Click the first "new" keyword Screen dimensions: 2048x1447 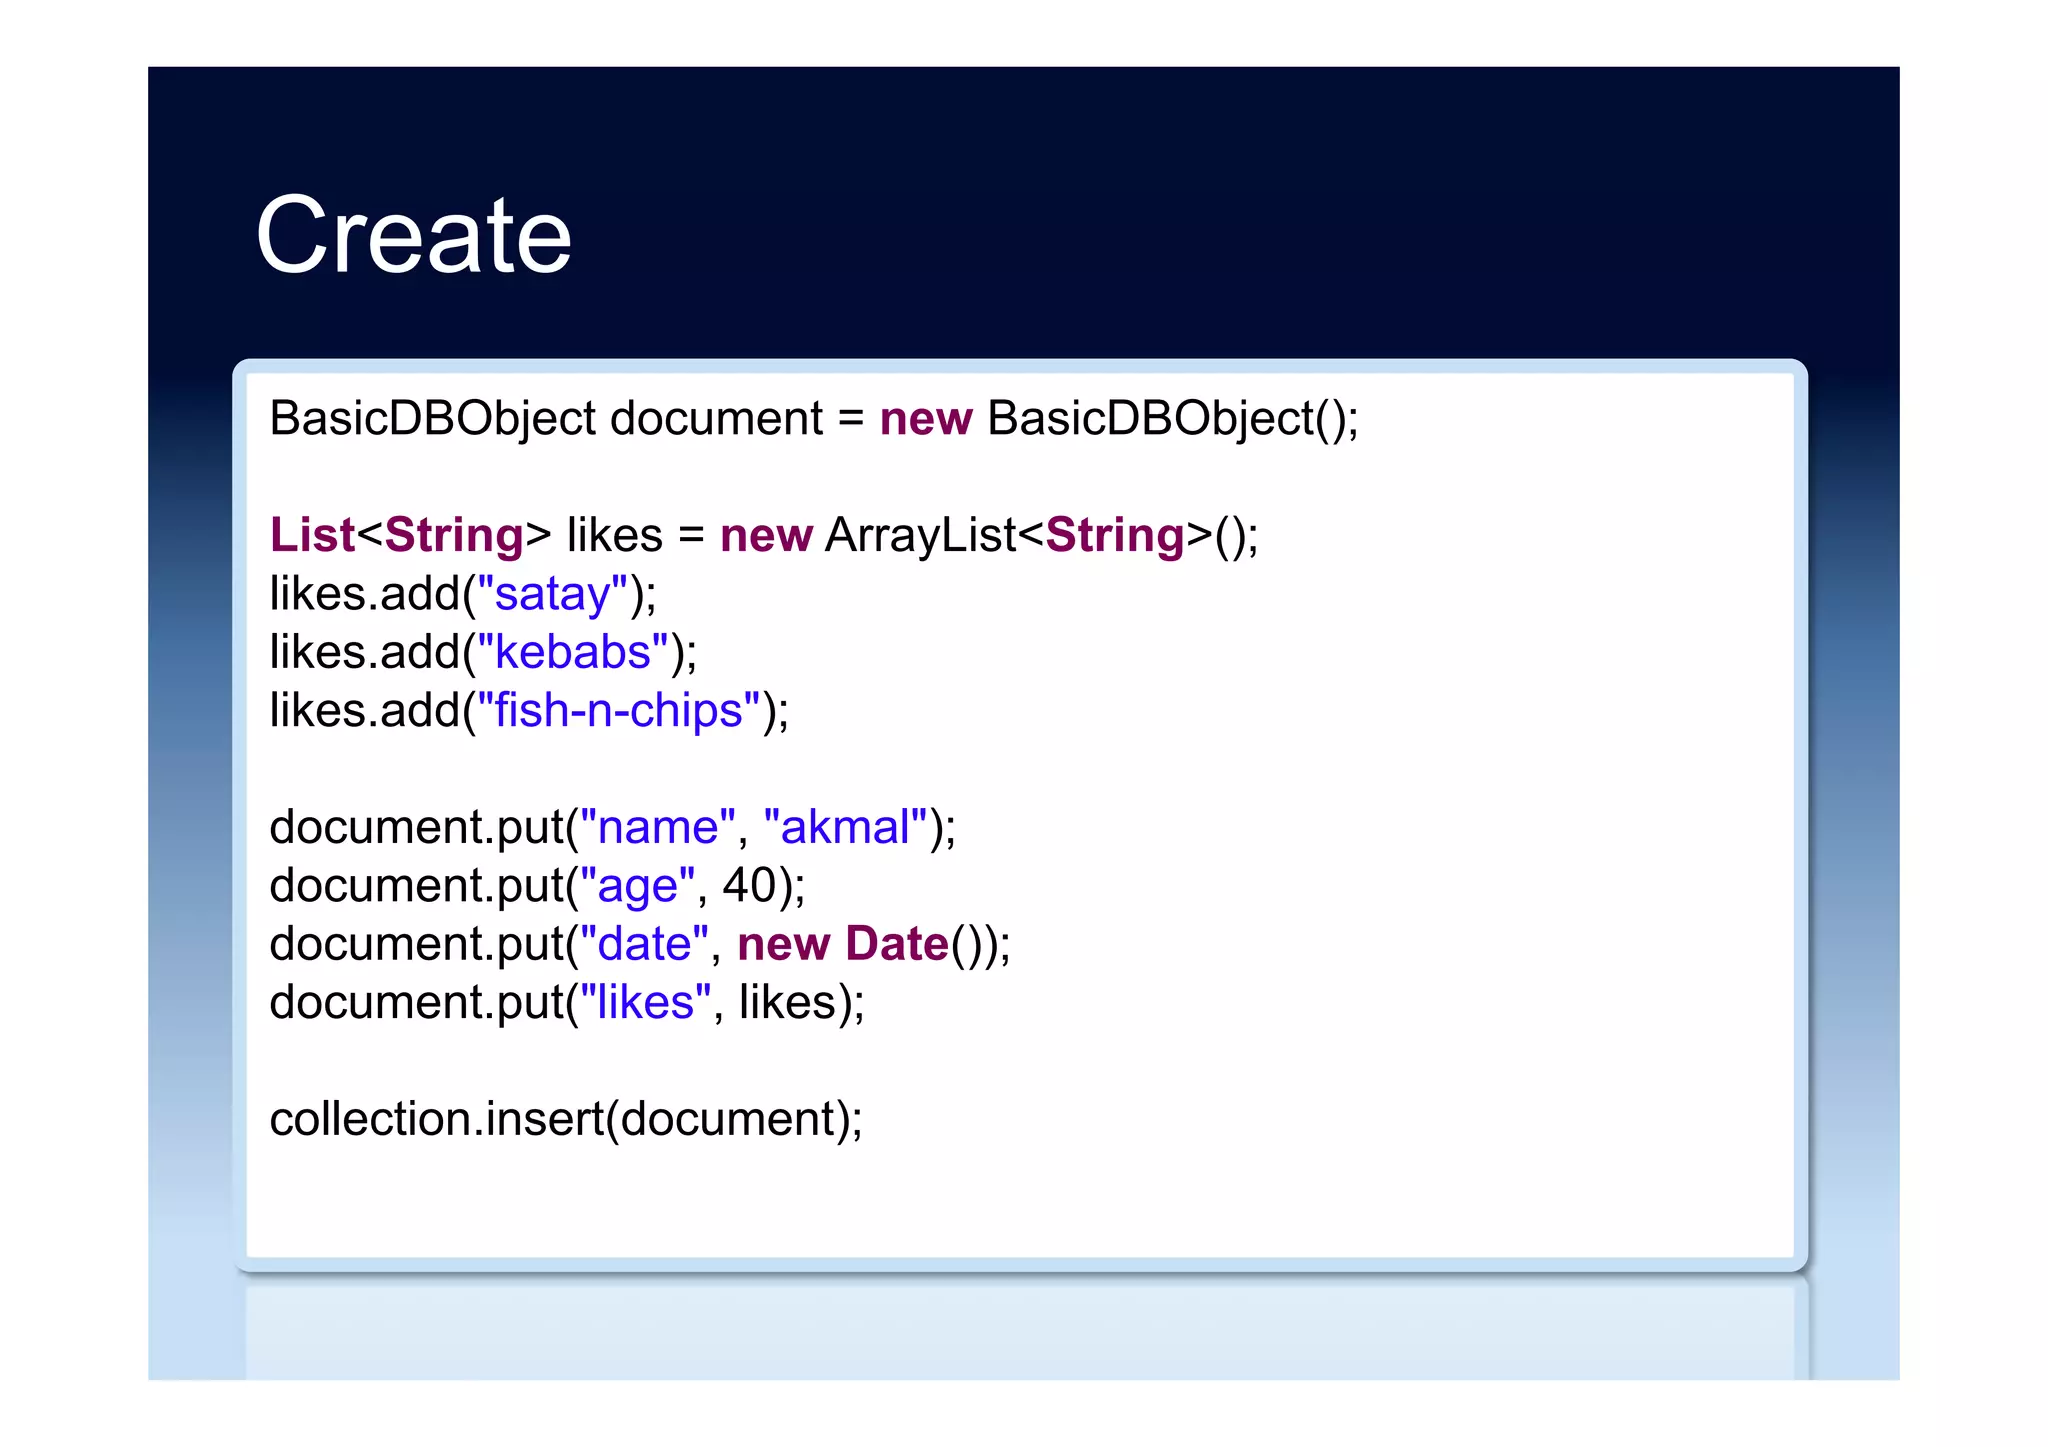point(925,418)
